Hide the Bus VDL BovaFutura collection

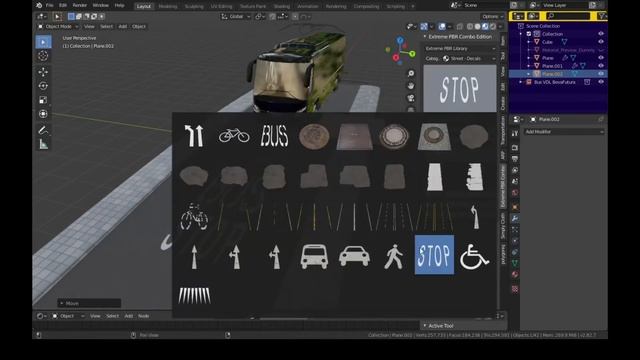[601, 82]
